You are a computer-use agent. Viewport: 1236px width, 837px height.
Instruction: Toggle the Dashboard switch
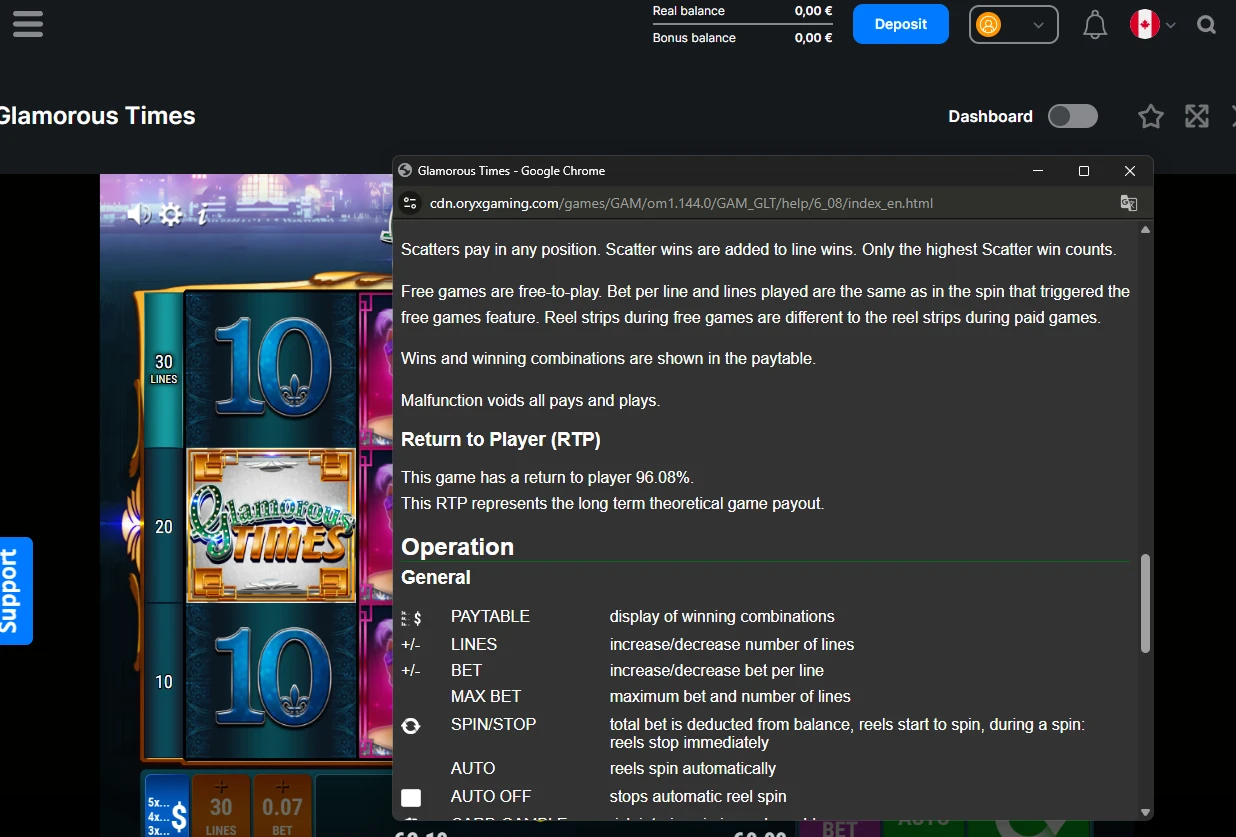click(1073, 116)
